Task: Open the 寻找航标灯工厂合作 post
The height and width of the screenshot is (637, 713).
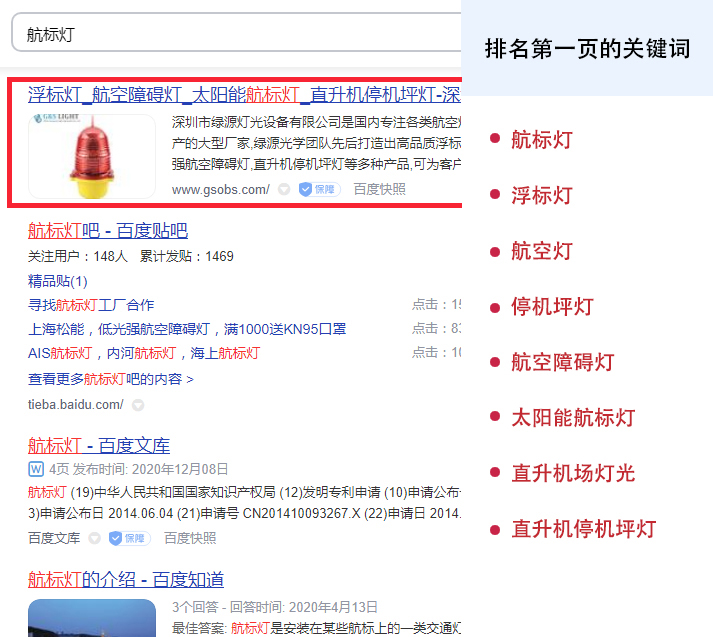Action: (91, 305)
